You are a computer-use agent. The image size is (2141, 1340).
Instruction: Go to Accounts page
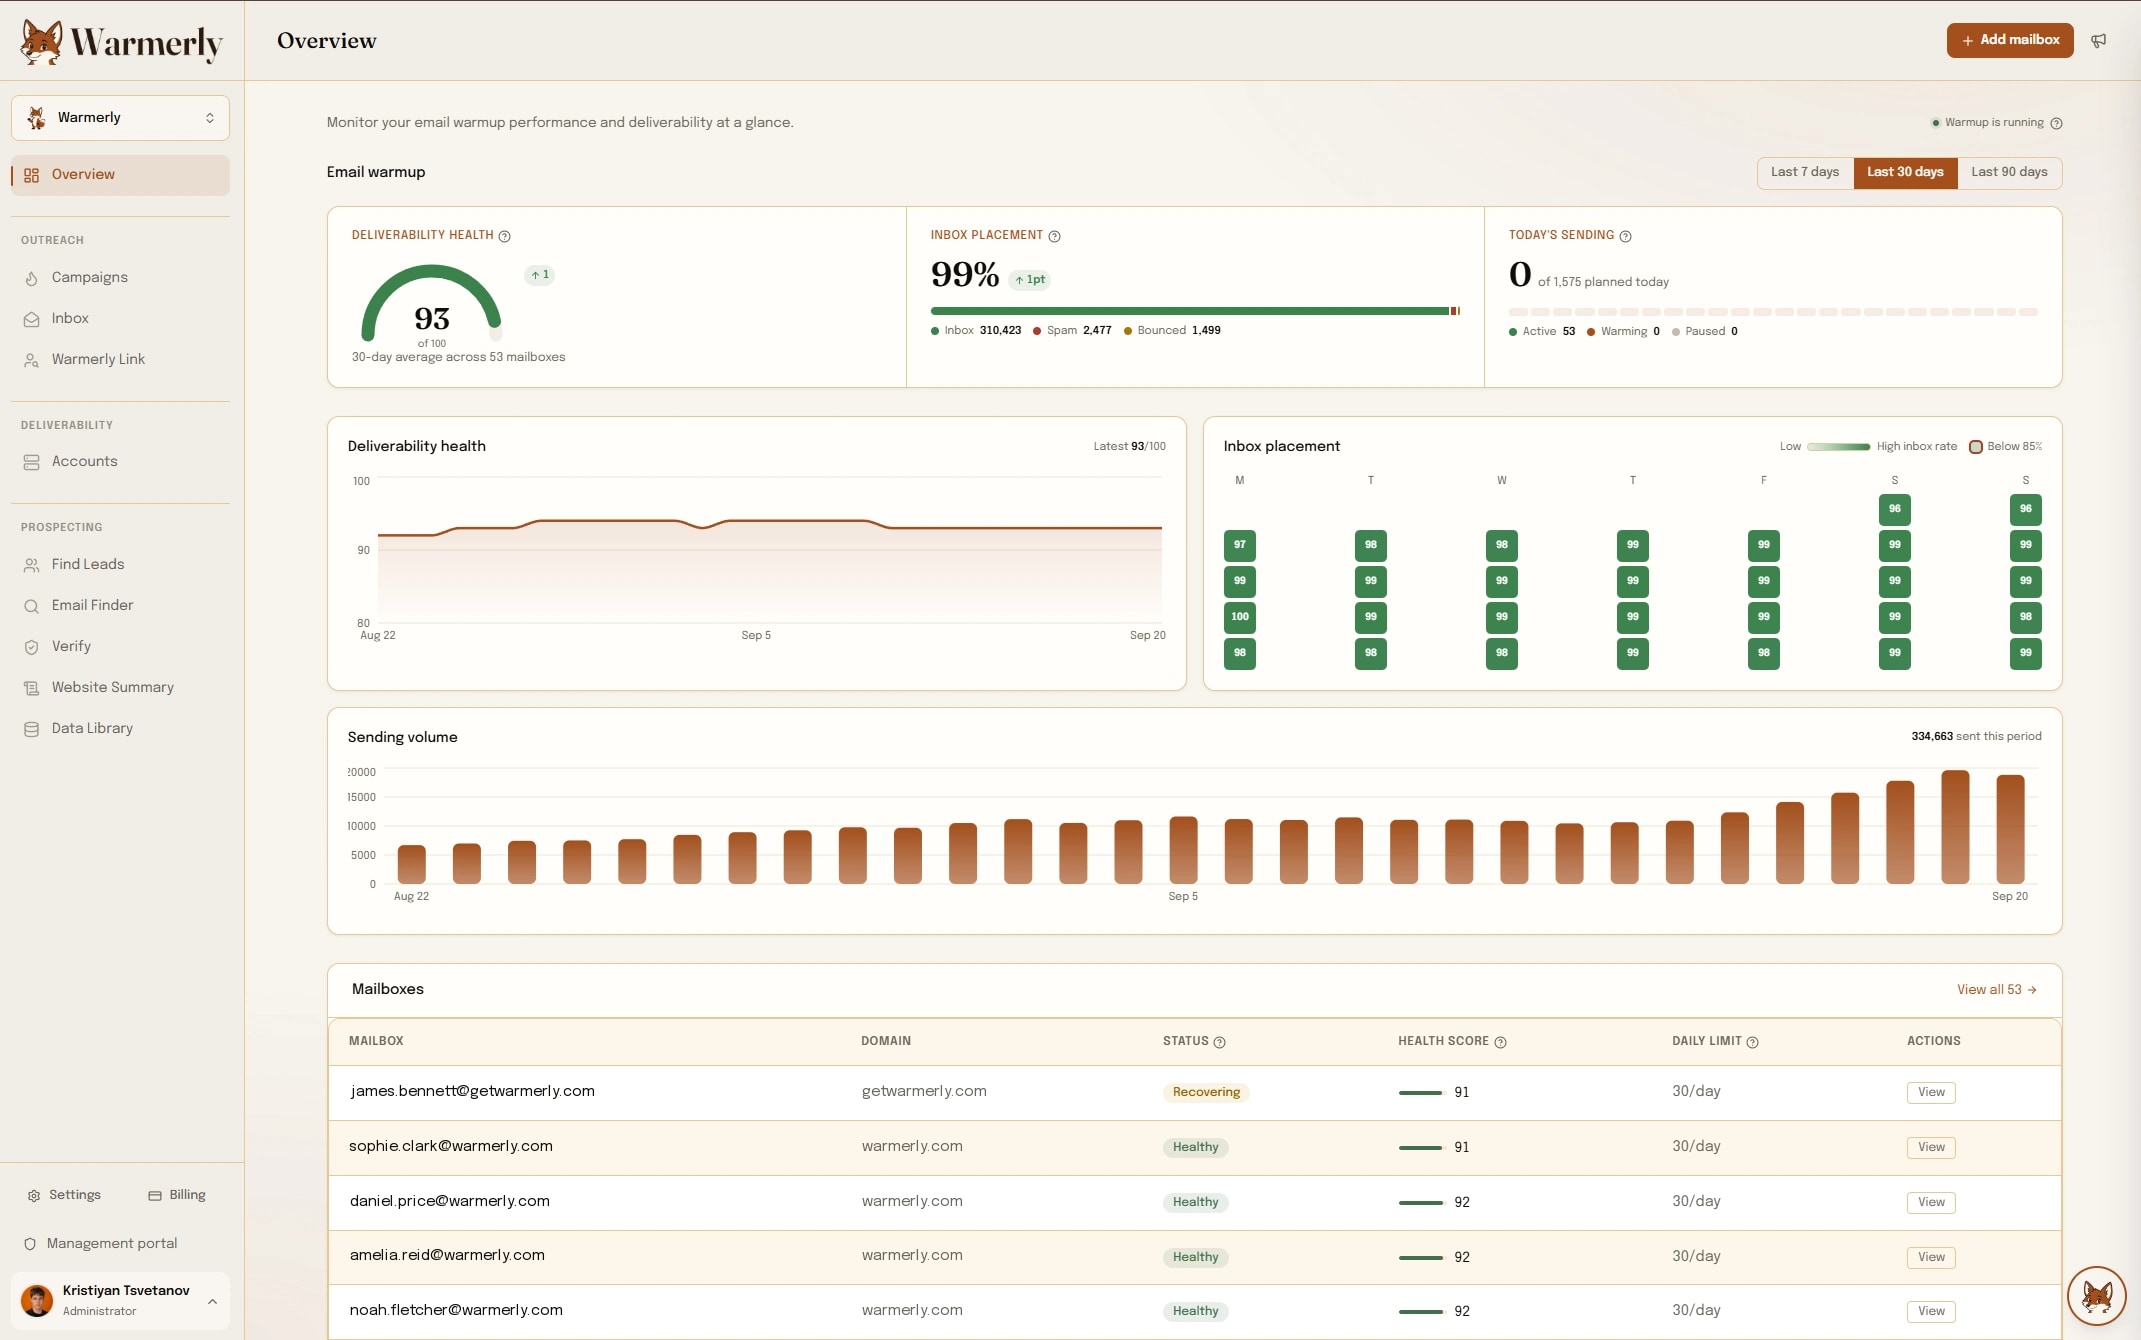click(x=120, y=461)
